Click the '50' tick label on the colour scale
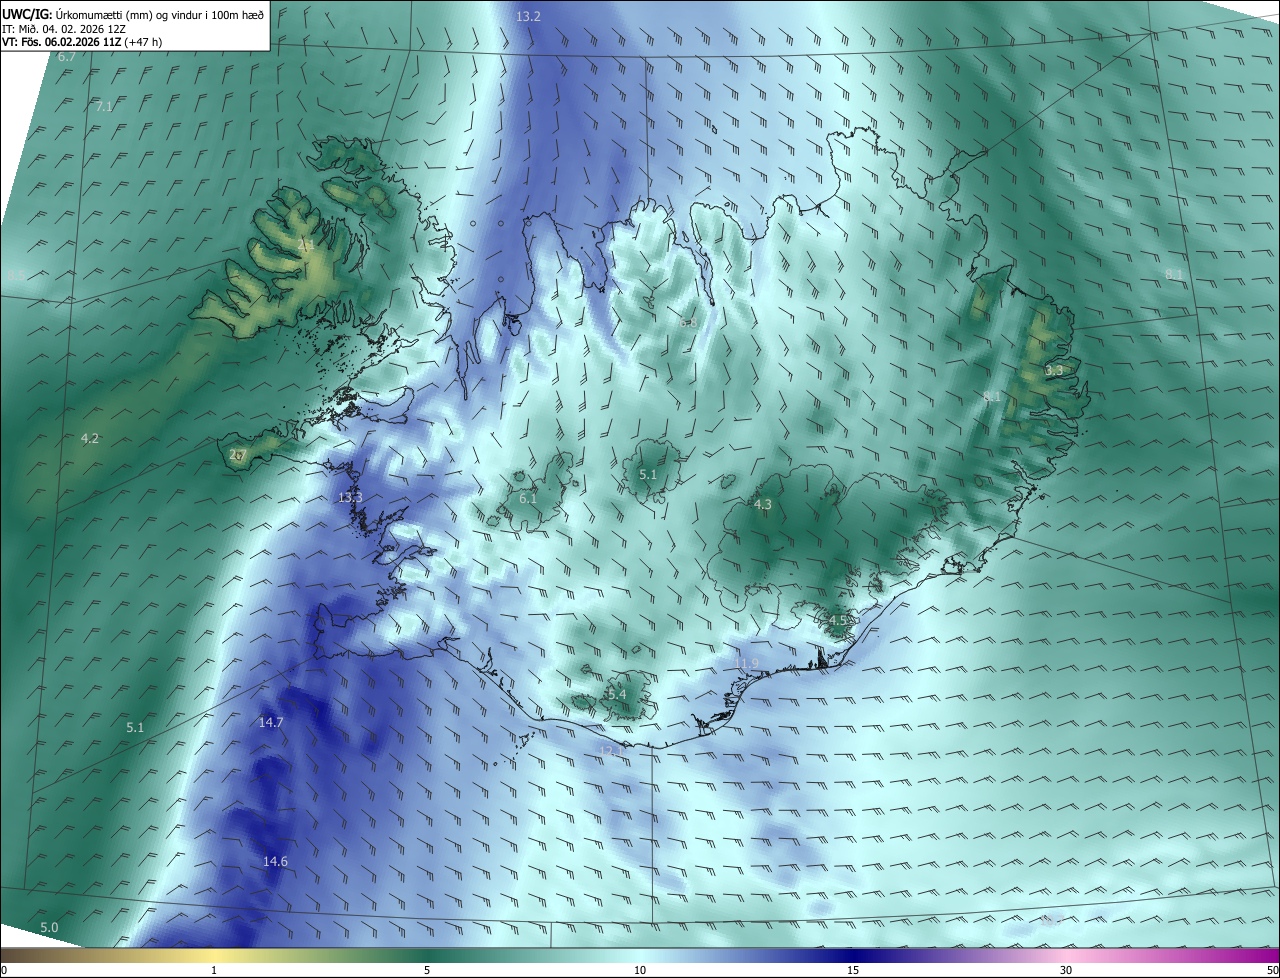The width and height of the screenshot is (1280, 978). point(1272,970)
